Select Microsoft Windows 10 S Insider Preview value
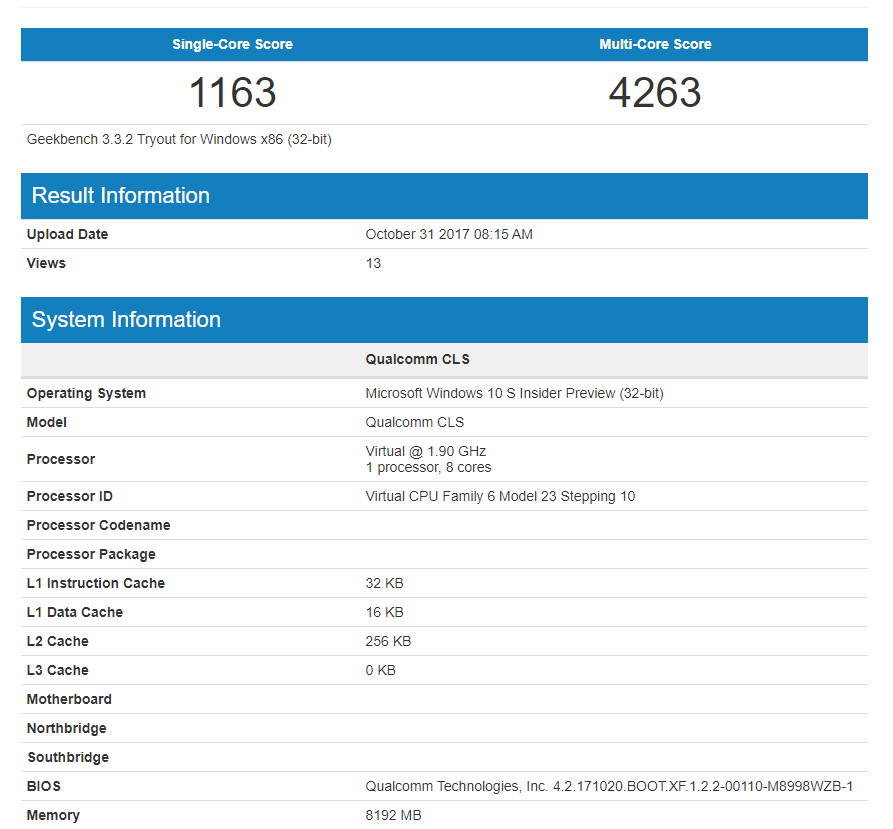The height and width of the screenshot is (829, 893). click(x=514, y=393)
